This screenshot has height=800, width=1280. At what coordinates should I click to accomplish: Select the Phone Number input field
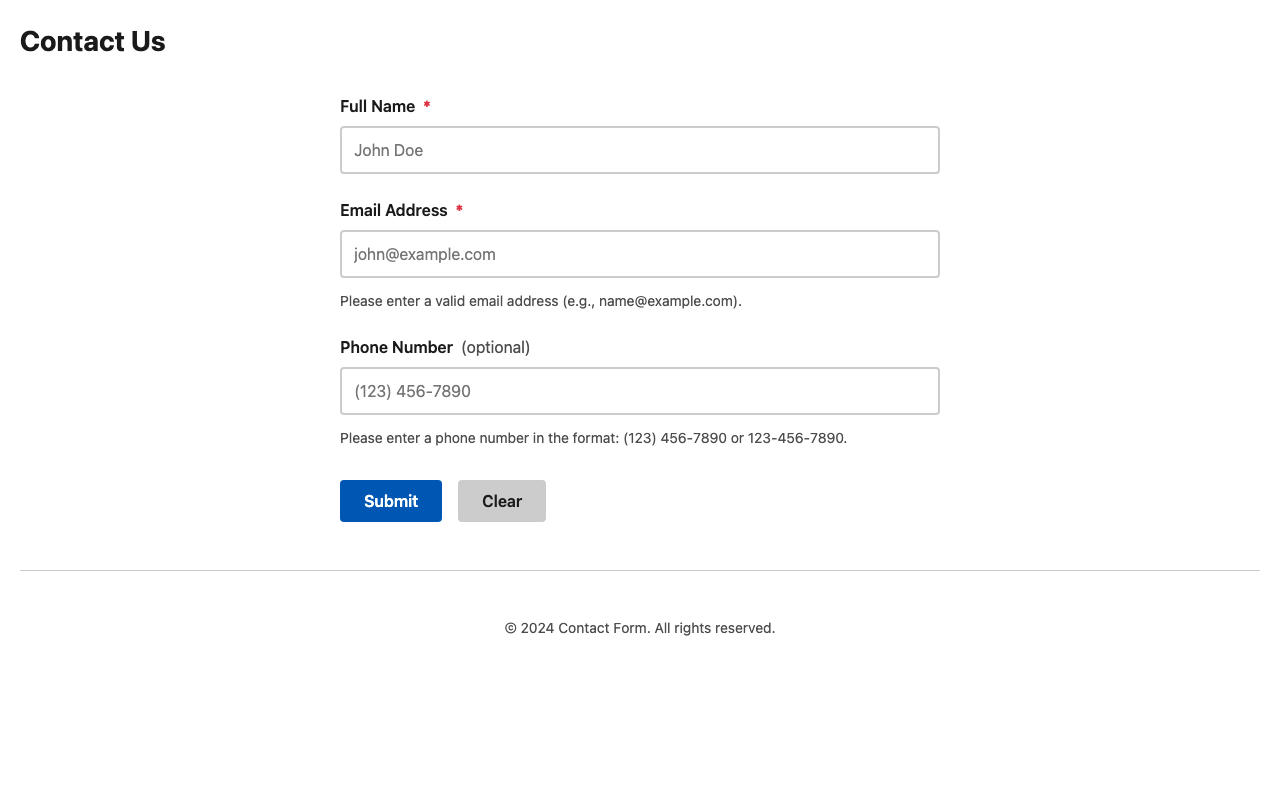pyautogui.click(x=640, y=391)
